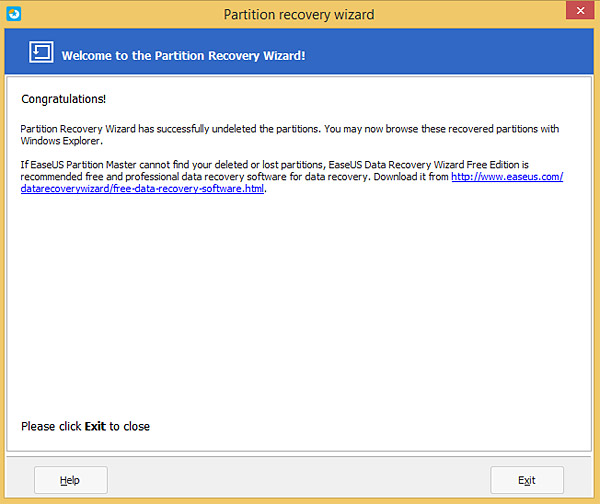The width and height of the screenshot is (600, 504).
Task: Click the empty white area of the content pane
Action: point(300,310)
